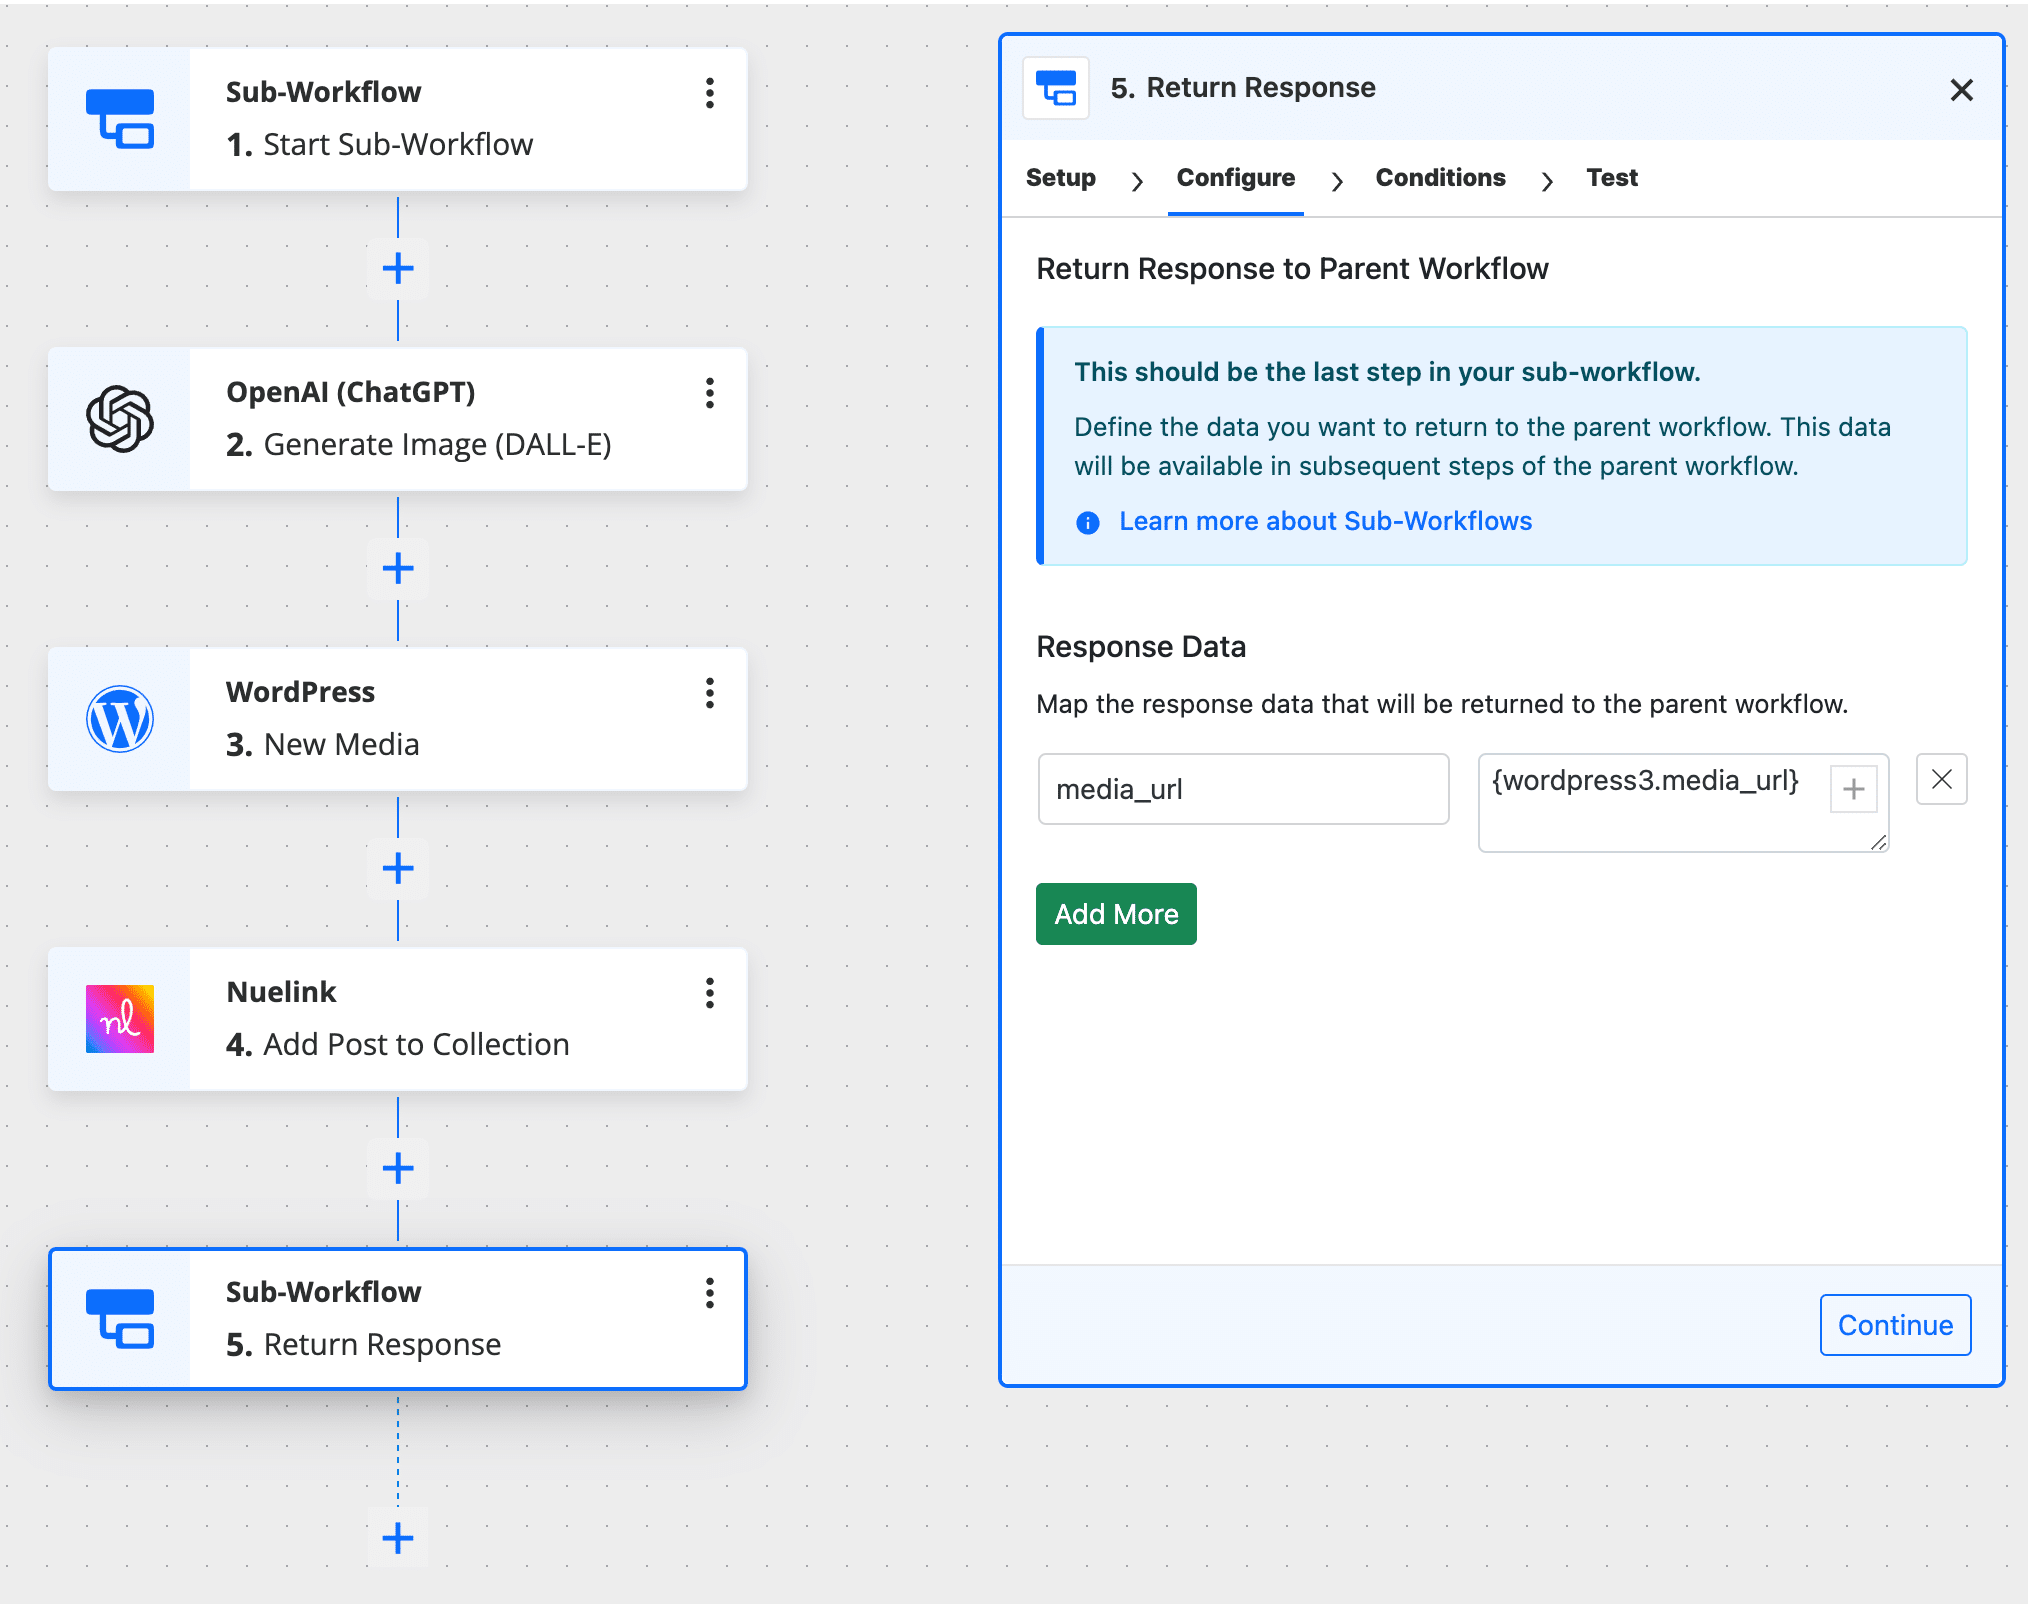The width and height of the screenshot is (2028, 1604).
Task: Click the media_url key input field
Action: [x=1243, y=789]
